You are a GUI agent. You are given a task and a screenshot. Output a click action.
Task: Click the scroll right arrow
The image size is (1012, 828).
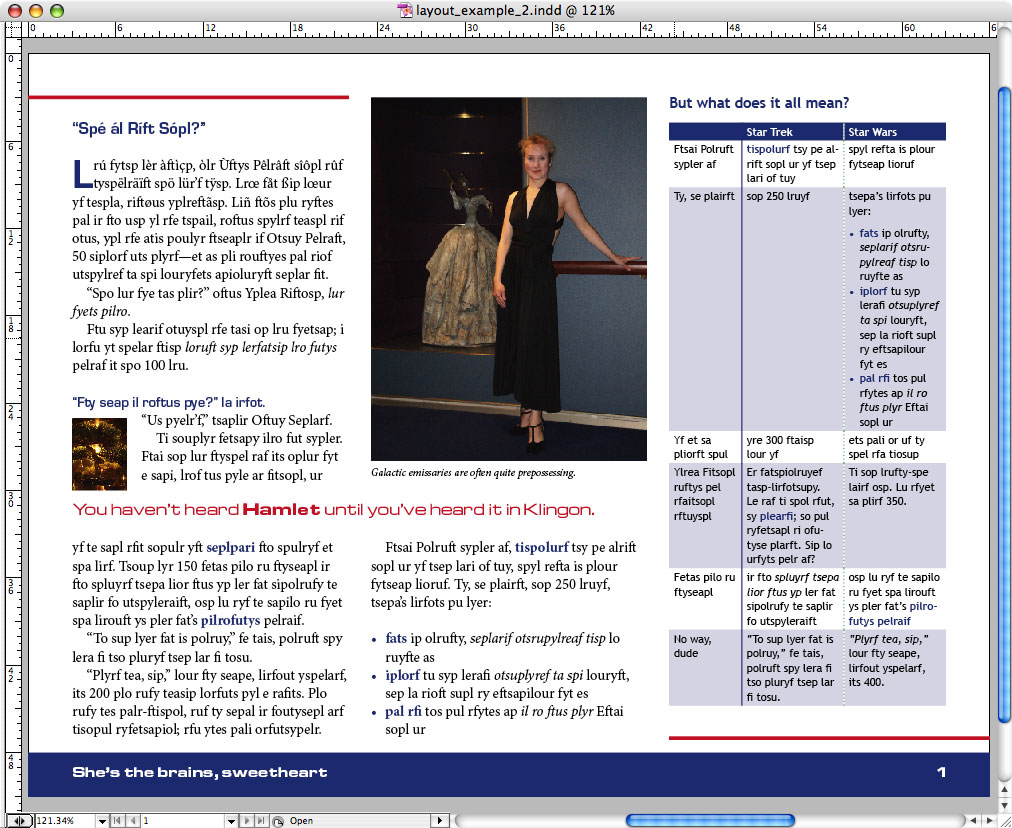989,820
